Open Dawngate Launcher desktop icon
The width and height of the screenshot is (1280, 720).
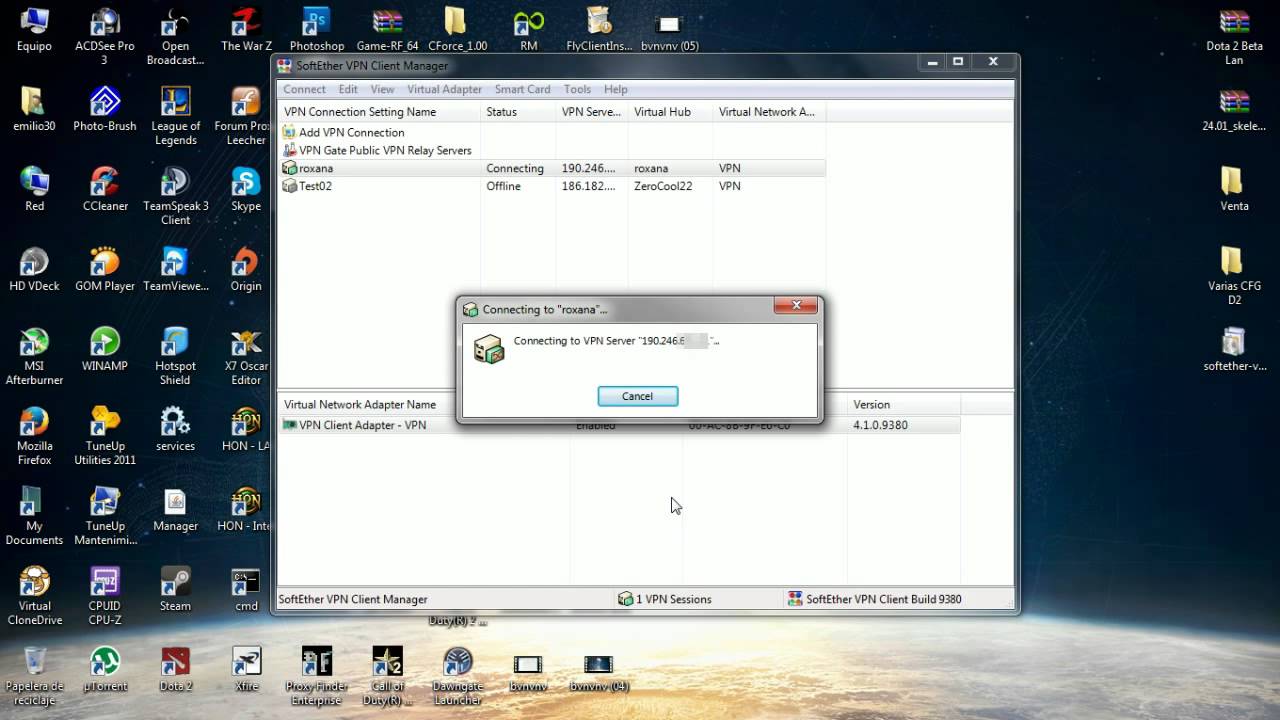[x=457, y=676]
